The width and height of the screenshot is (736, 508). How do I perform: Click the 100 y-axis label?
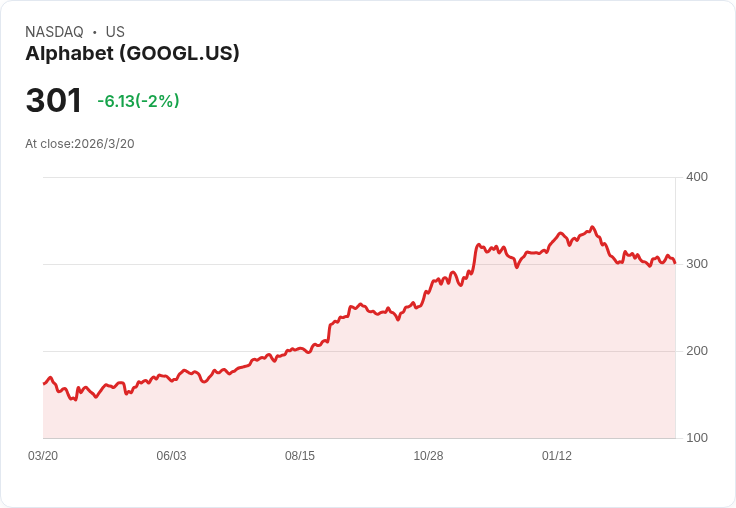(696, 438)
